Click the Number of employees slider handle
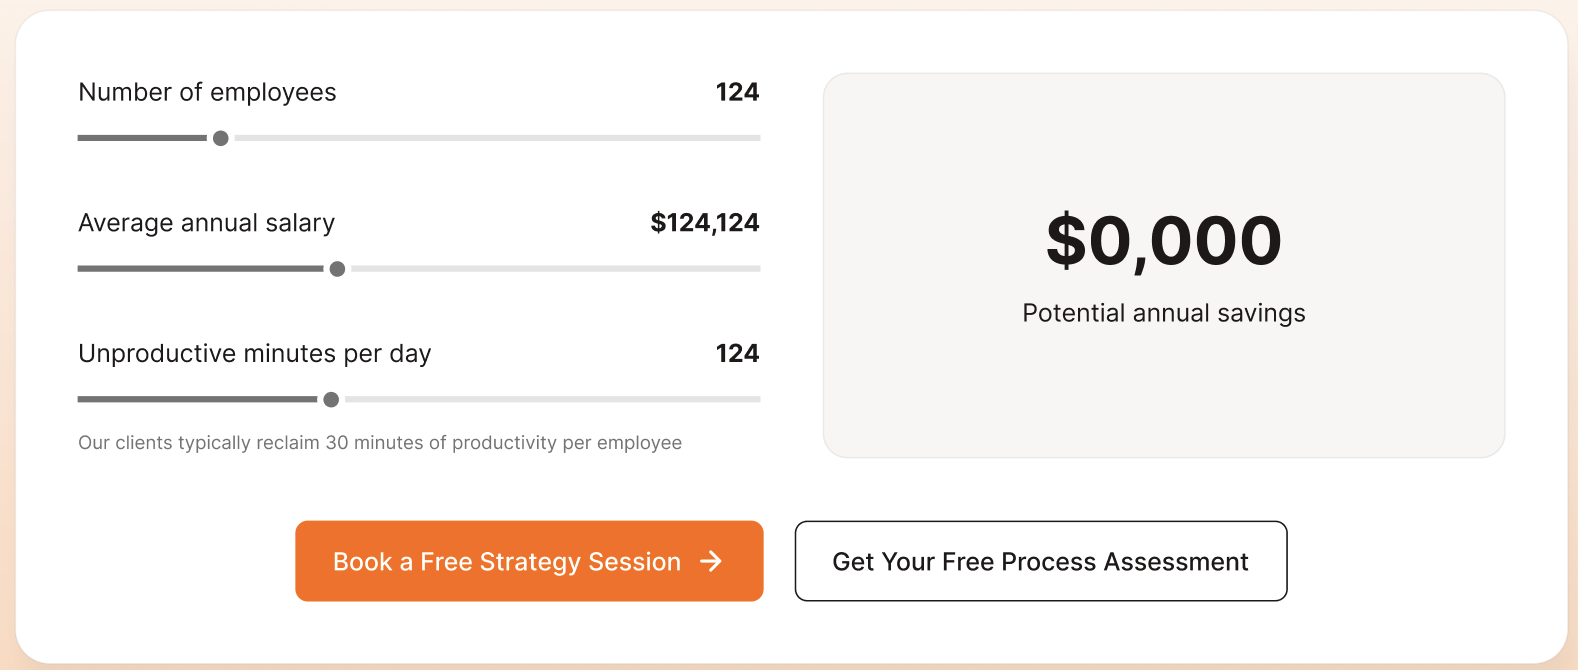 coord(221,138)
